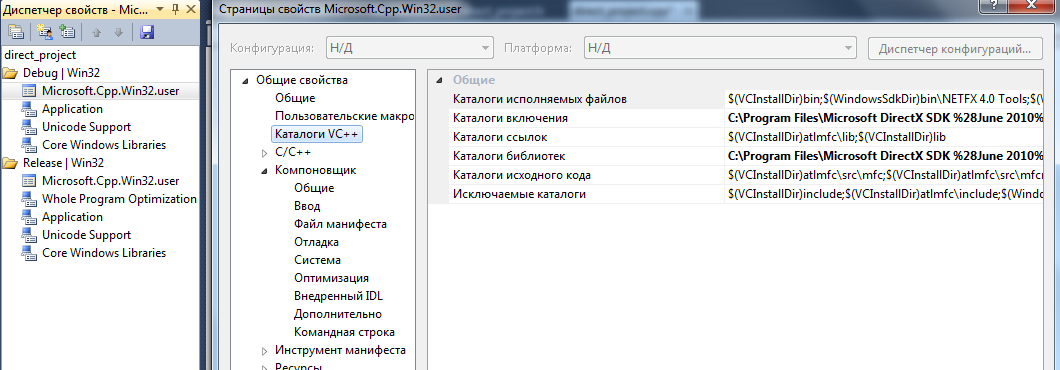Select the direct_project root node
Viewport: 1060px width, 370px height.
(40, 55)
